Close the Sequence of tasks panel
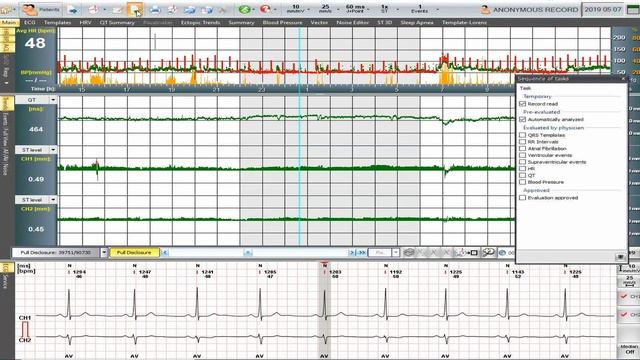 point(623,78)
